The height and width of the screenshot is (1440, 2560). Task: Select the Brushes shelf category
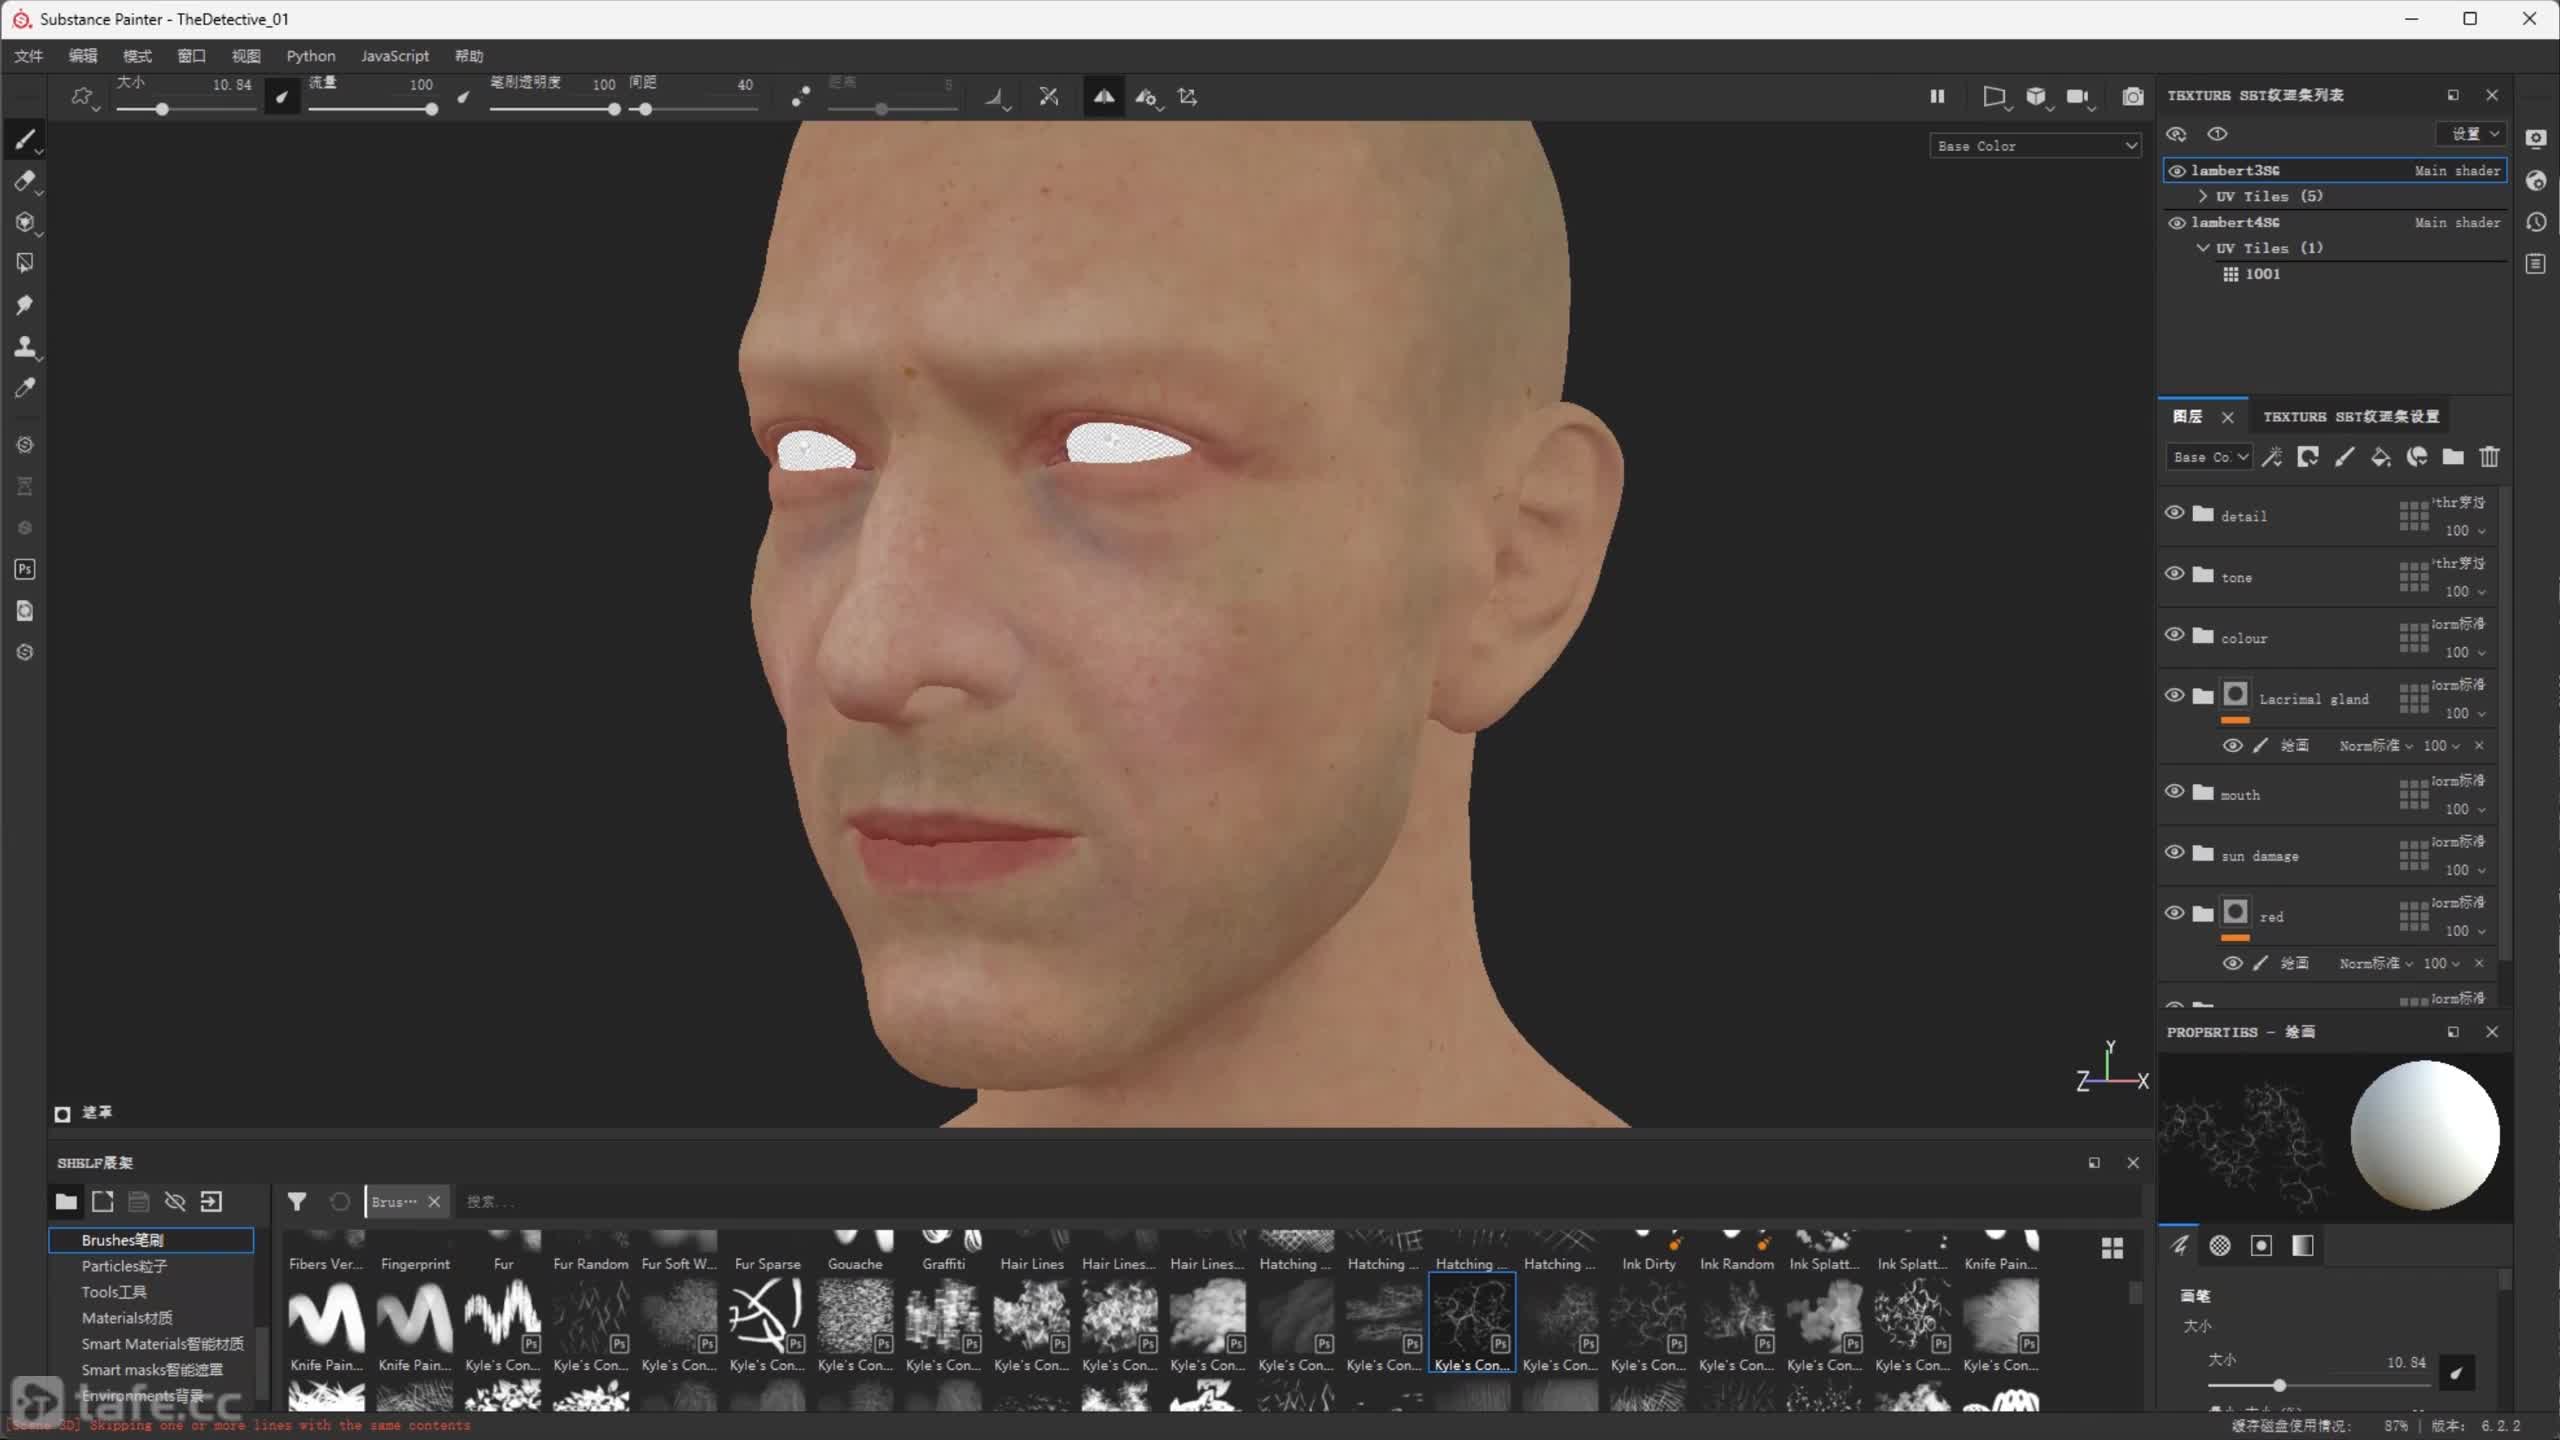point(151,1240)
